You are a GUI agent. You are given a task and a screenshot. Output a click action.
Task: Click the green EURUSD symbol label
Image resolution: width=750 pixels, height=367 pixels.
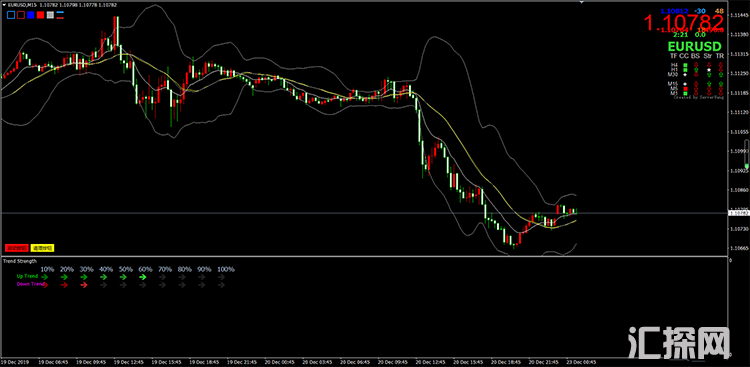[695, 47]
